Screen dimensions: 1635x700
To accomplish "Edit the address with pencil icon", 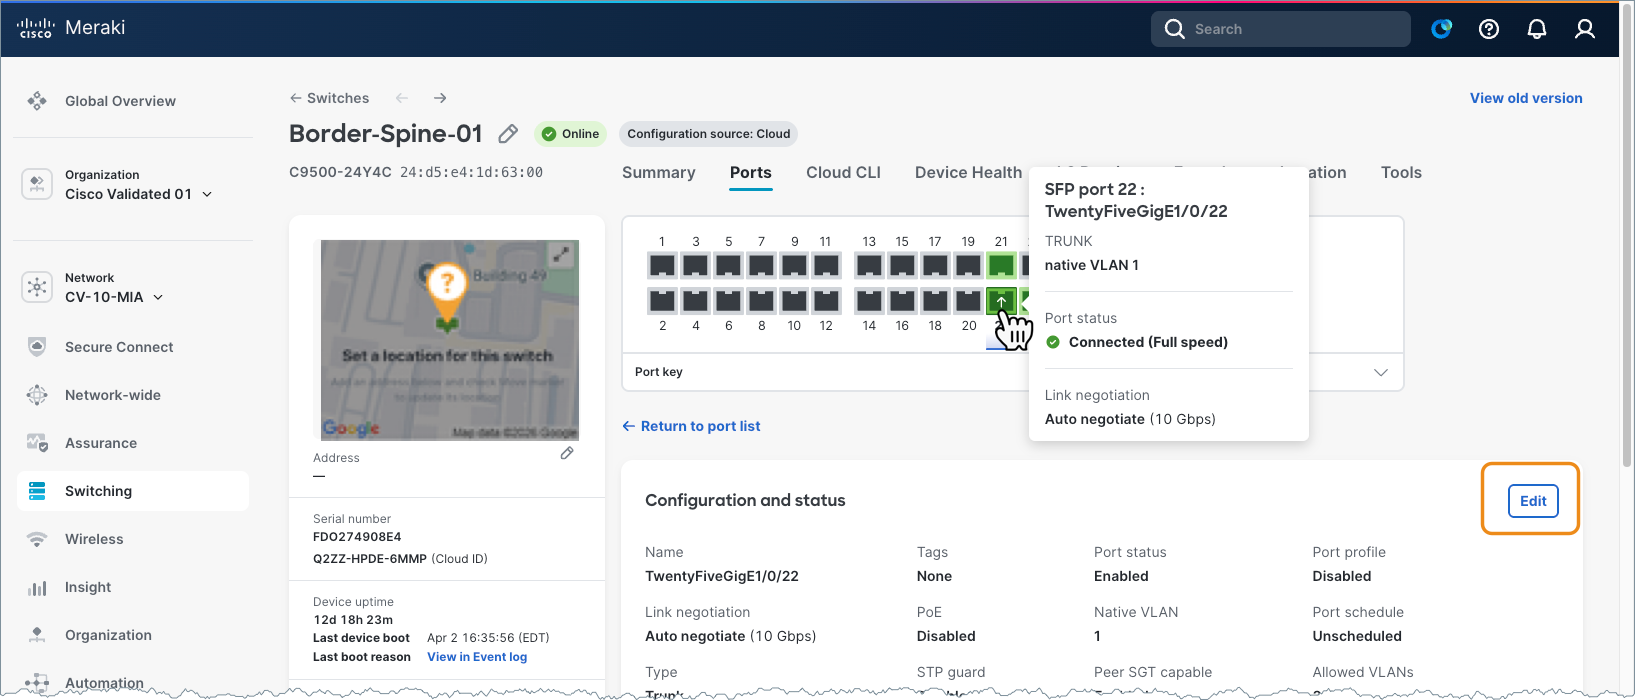I will point(567,453).
